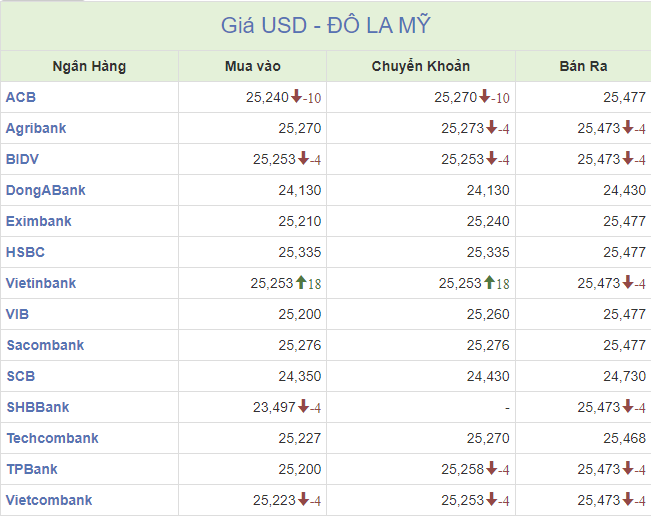Screen dimensions: 651x516
Task: Open the BIDV bank link
Action: pyautogui.click(x=22, y=159)
